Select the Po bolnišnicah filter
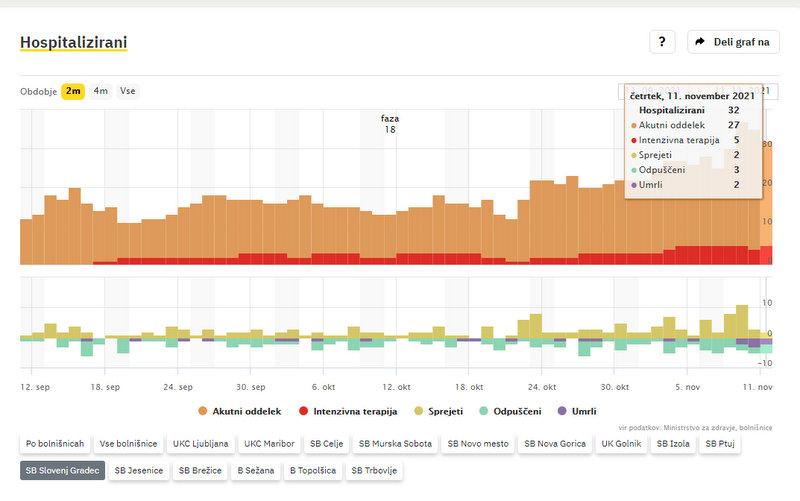This screenshot has height=501, width=800. point(55,443)
